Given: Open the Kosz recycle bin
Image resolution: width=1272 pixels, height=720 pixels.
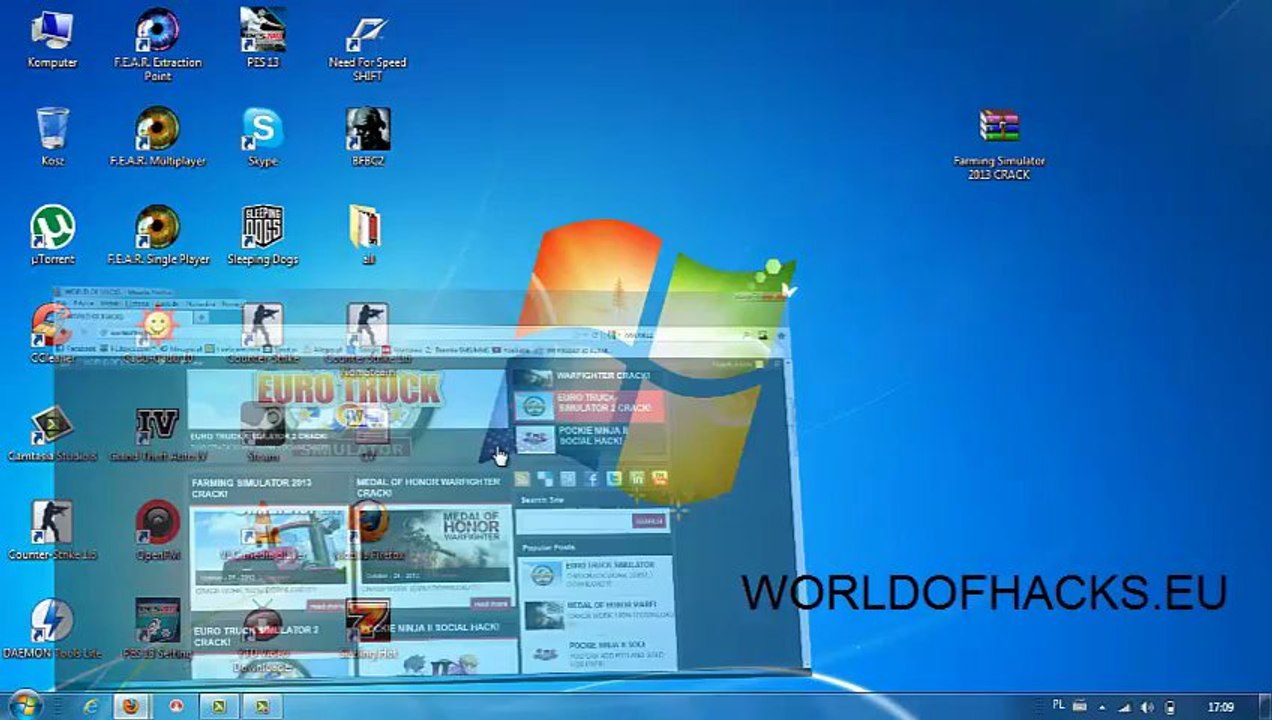Looking at the screenshot, I should pos(52,137).
